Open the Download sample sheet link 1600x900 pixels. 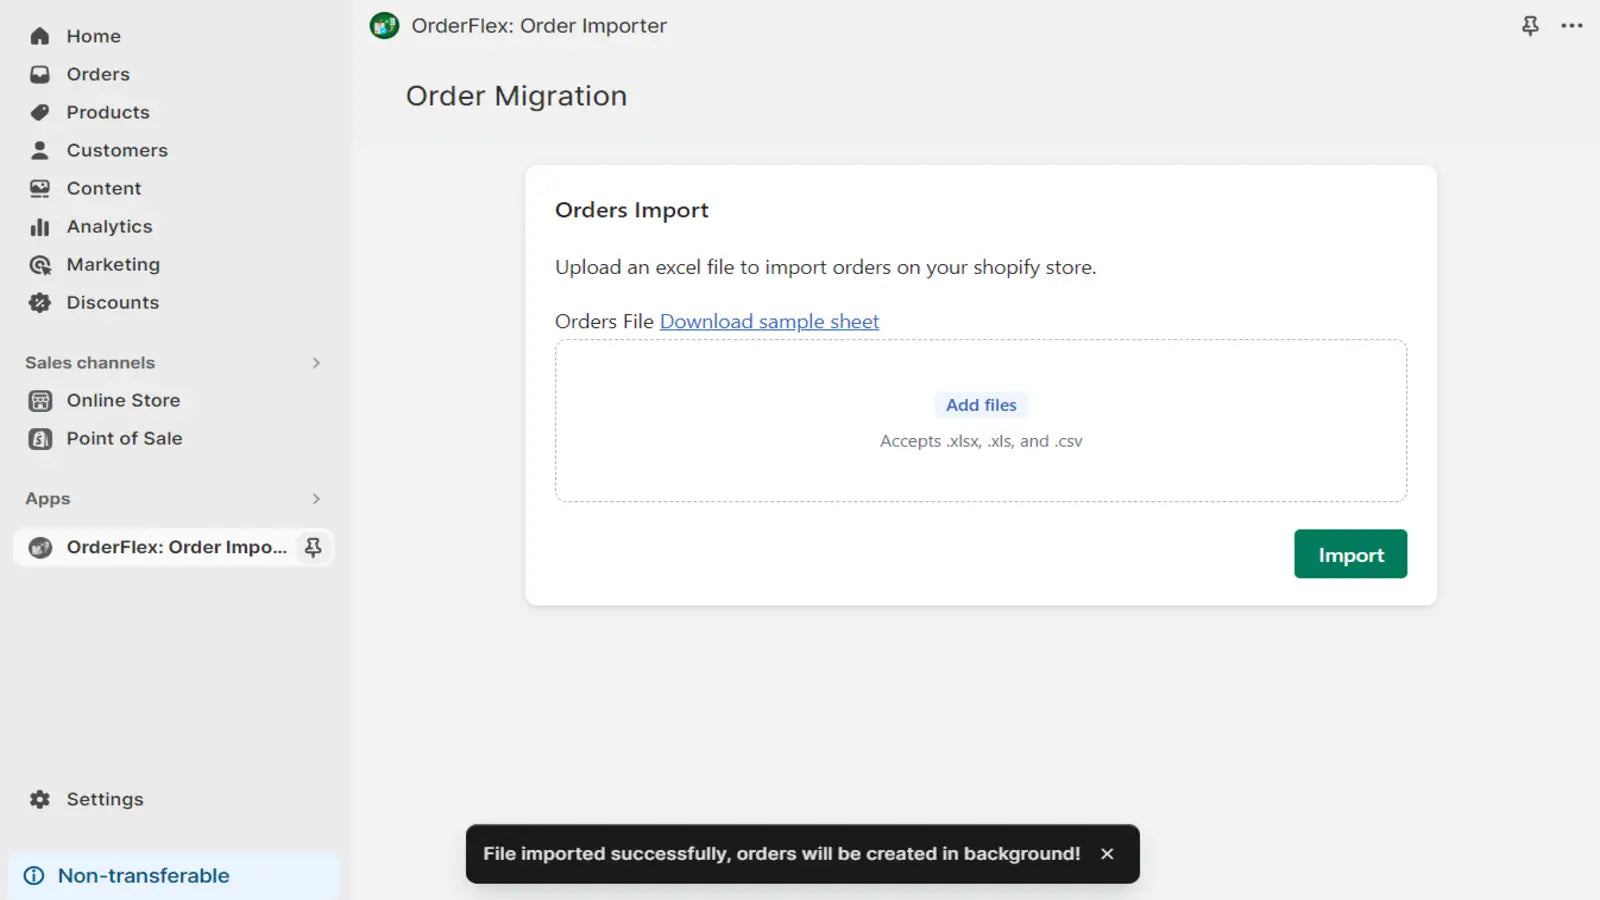(x=769, y=321)
